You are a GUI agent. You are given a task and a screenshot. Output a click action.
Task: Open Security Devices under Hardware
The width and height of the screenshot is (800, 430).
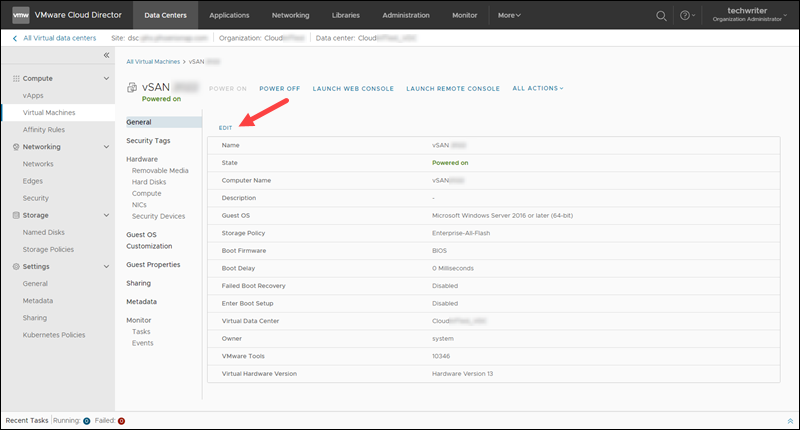click(159, 216)
